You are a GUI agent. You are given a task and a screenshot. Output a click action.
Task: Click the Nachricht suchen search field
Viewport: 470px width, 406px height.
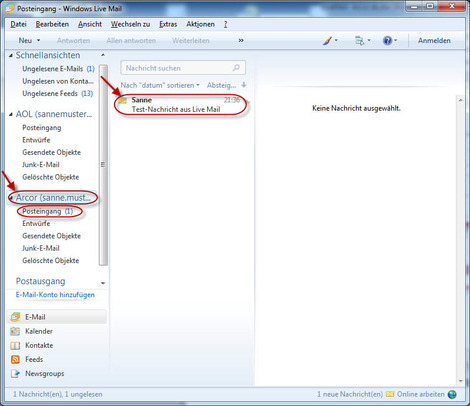click(x=183, y=68)
